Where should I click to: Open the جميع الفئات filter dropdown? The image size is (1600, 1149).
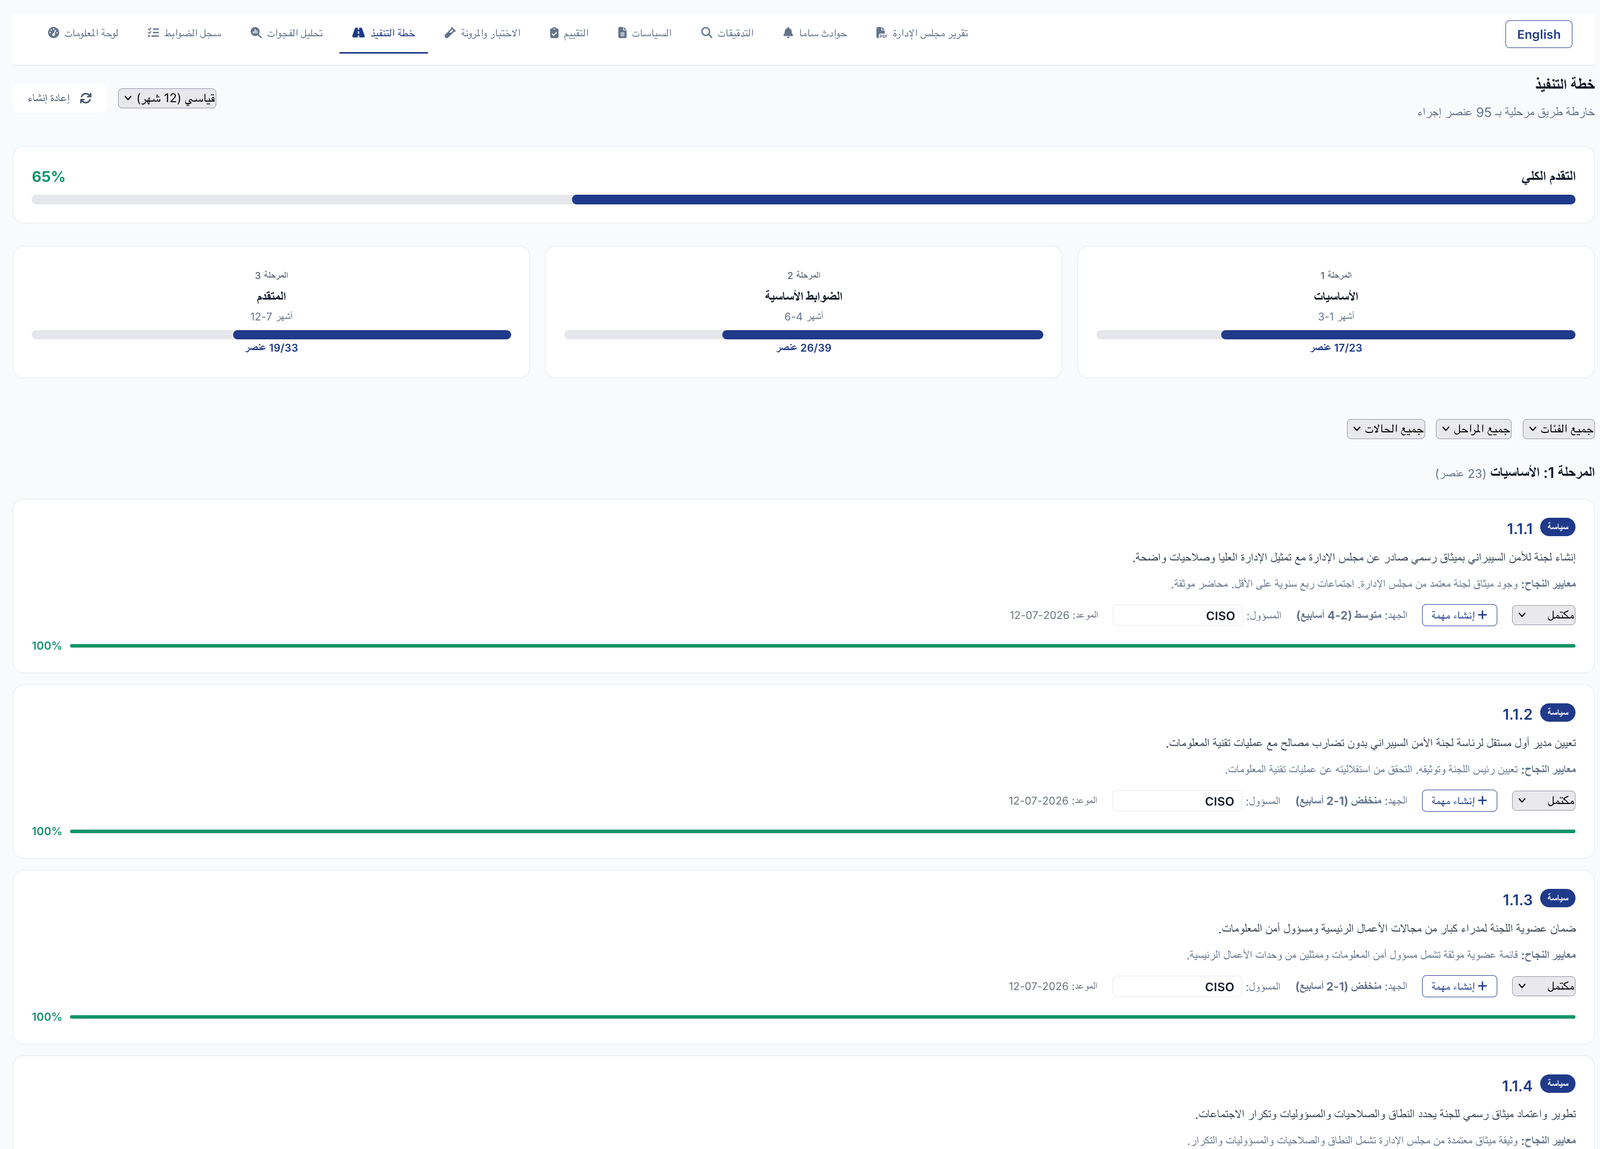pyautogui.click(x=1557, y=428)
